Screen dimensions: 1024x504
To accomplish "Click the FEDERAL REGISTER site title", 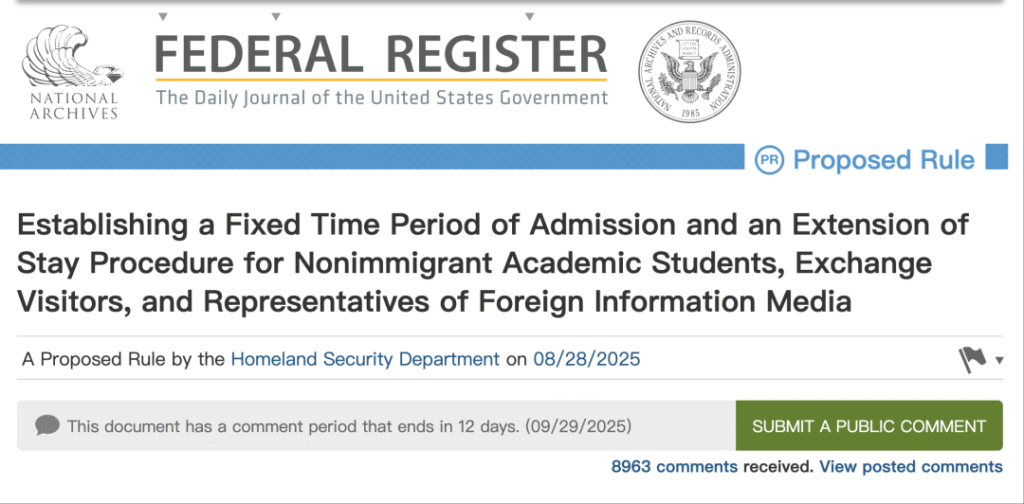I will [381, 52].
